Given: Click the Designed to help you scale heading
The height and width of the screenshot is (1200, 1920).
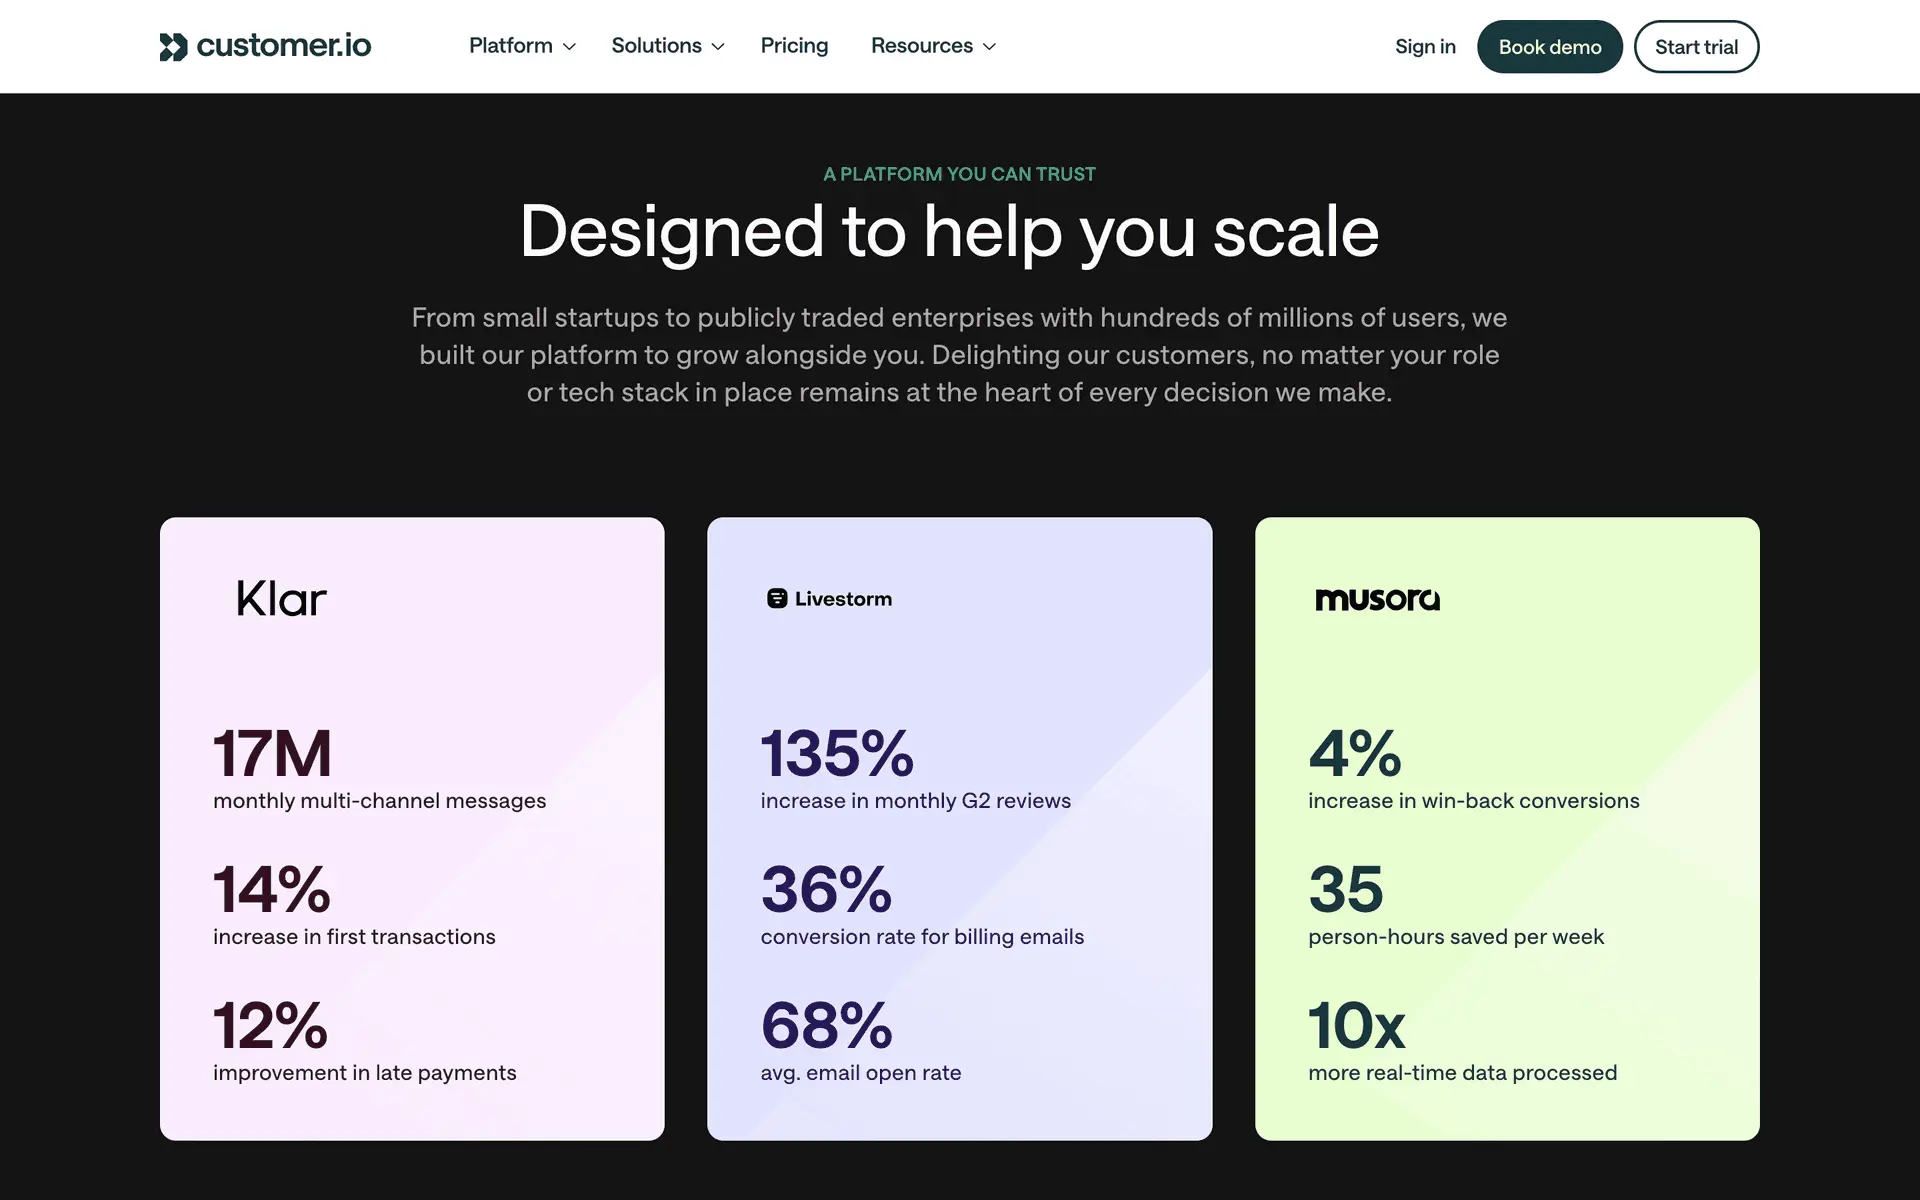Looking at the screenshot, I should pyautogui.click(x=949, y=232).
